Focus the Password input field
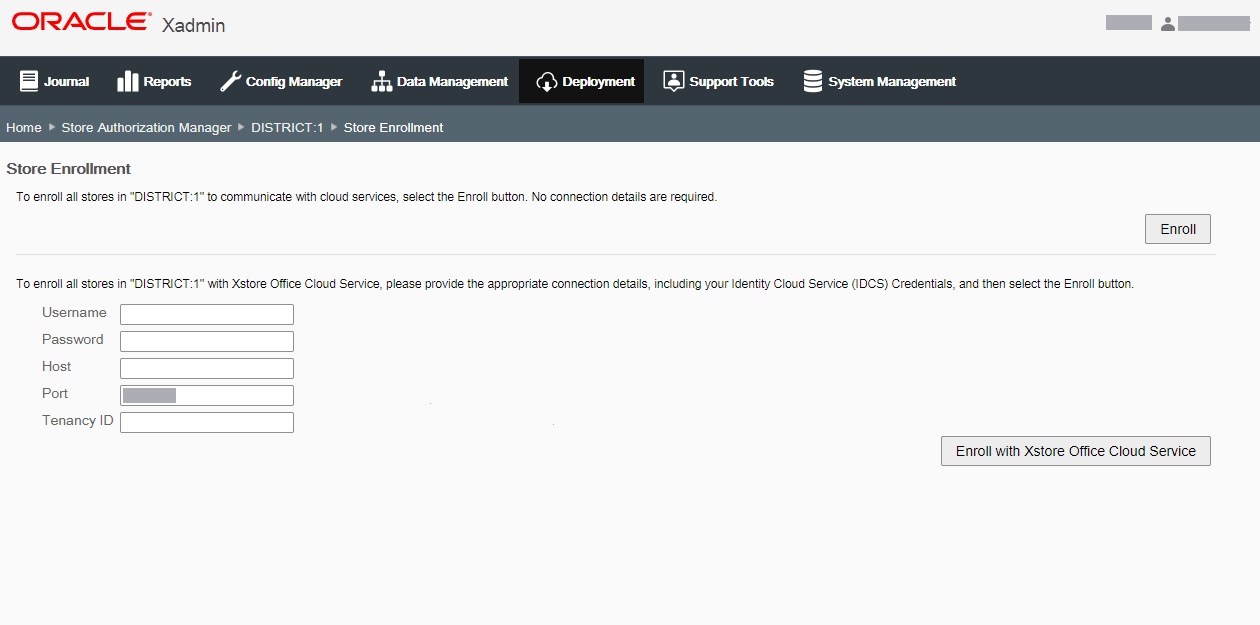1260x625 pixels. coord(207,341)
